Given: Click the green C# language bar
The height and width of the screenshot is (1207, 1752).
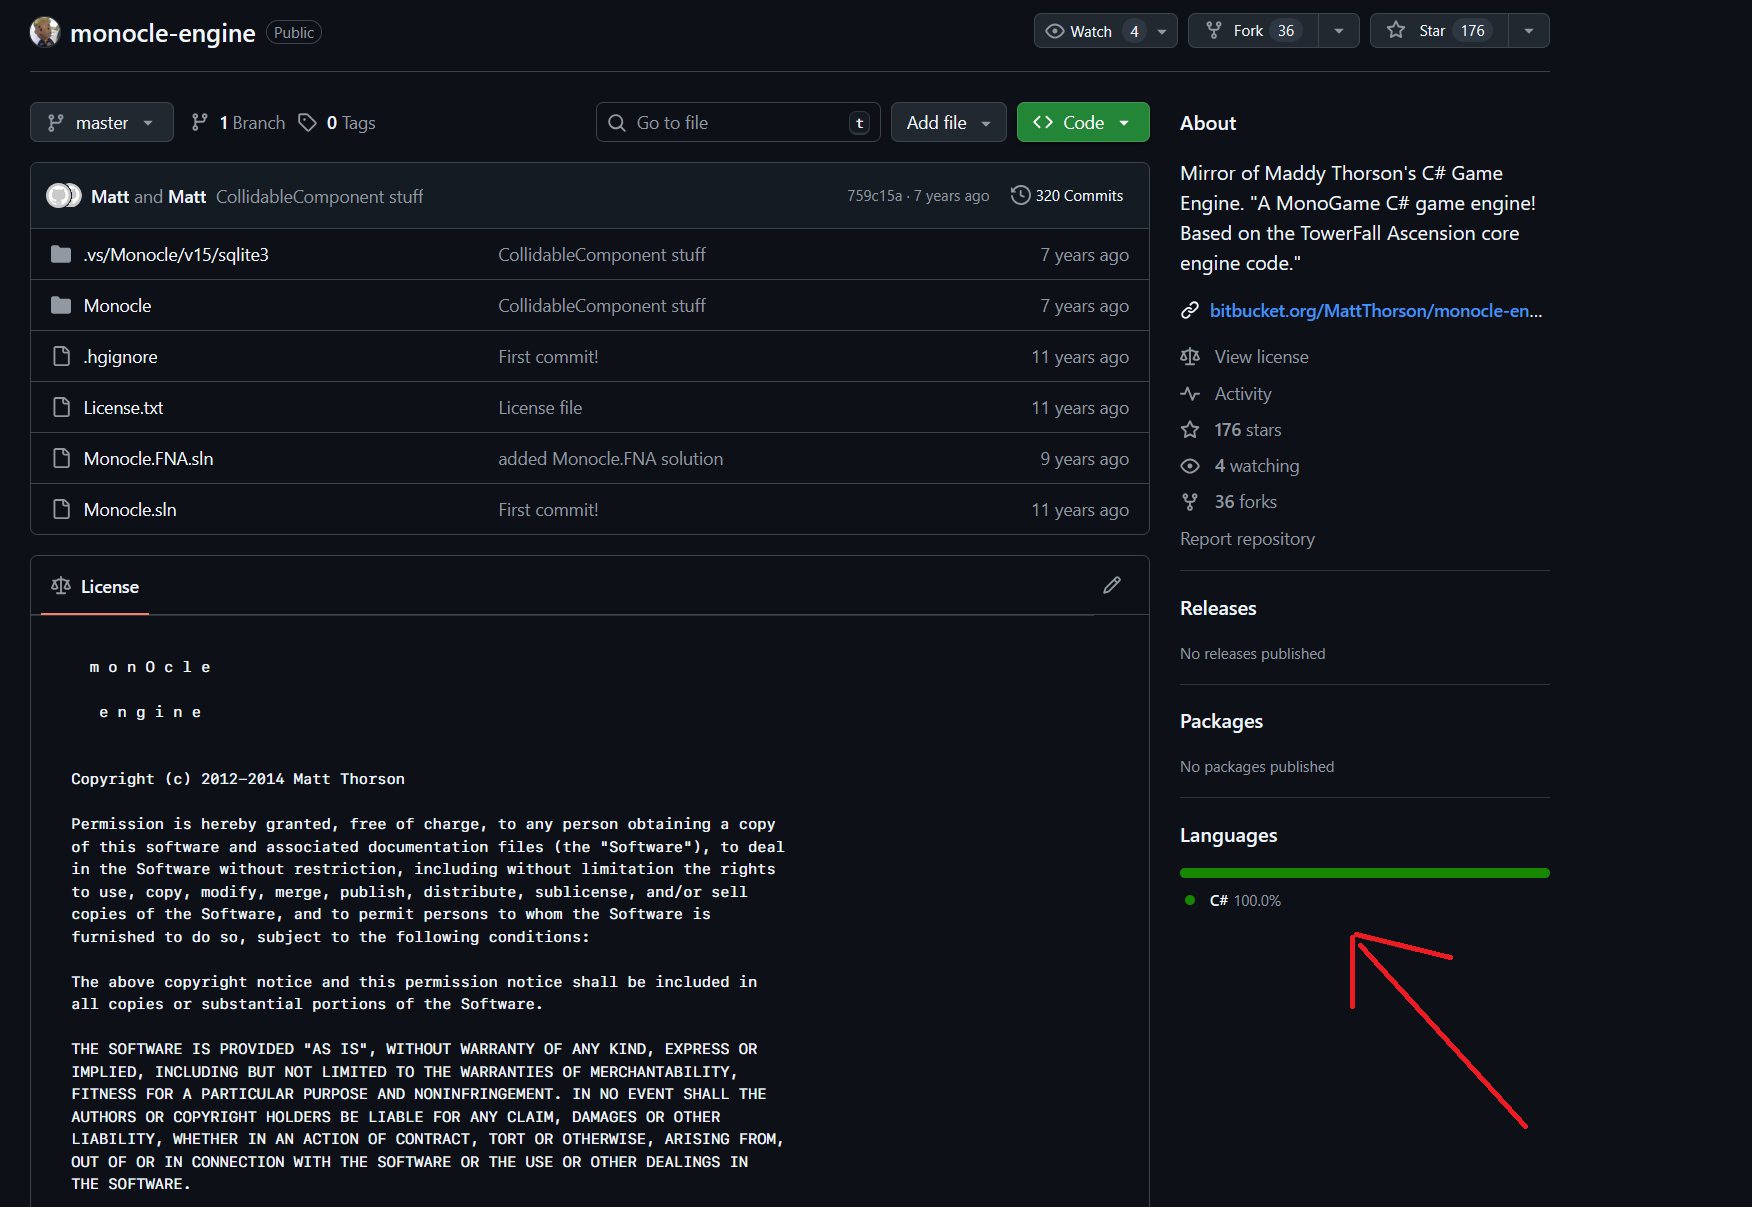Looking at the screenshot, I should click(x=1365, y=873).
